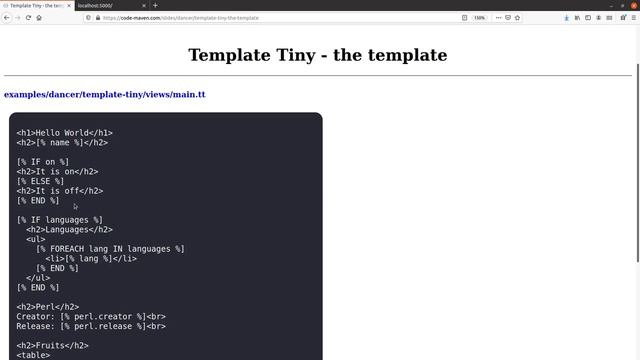This screenshot has width=640, height=360.
Task: Click the 'Release: [% perl.release %]' line
Action: pyautogui.click(x=91, y=326)
